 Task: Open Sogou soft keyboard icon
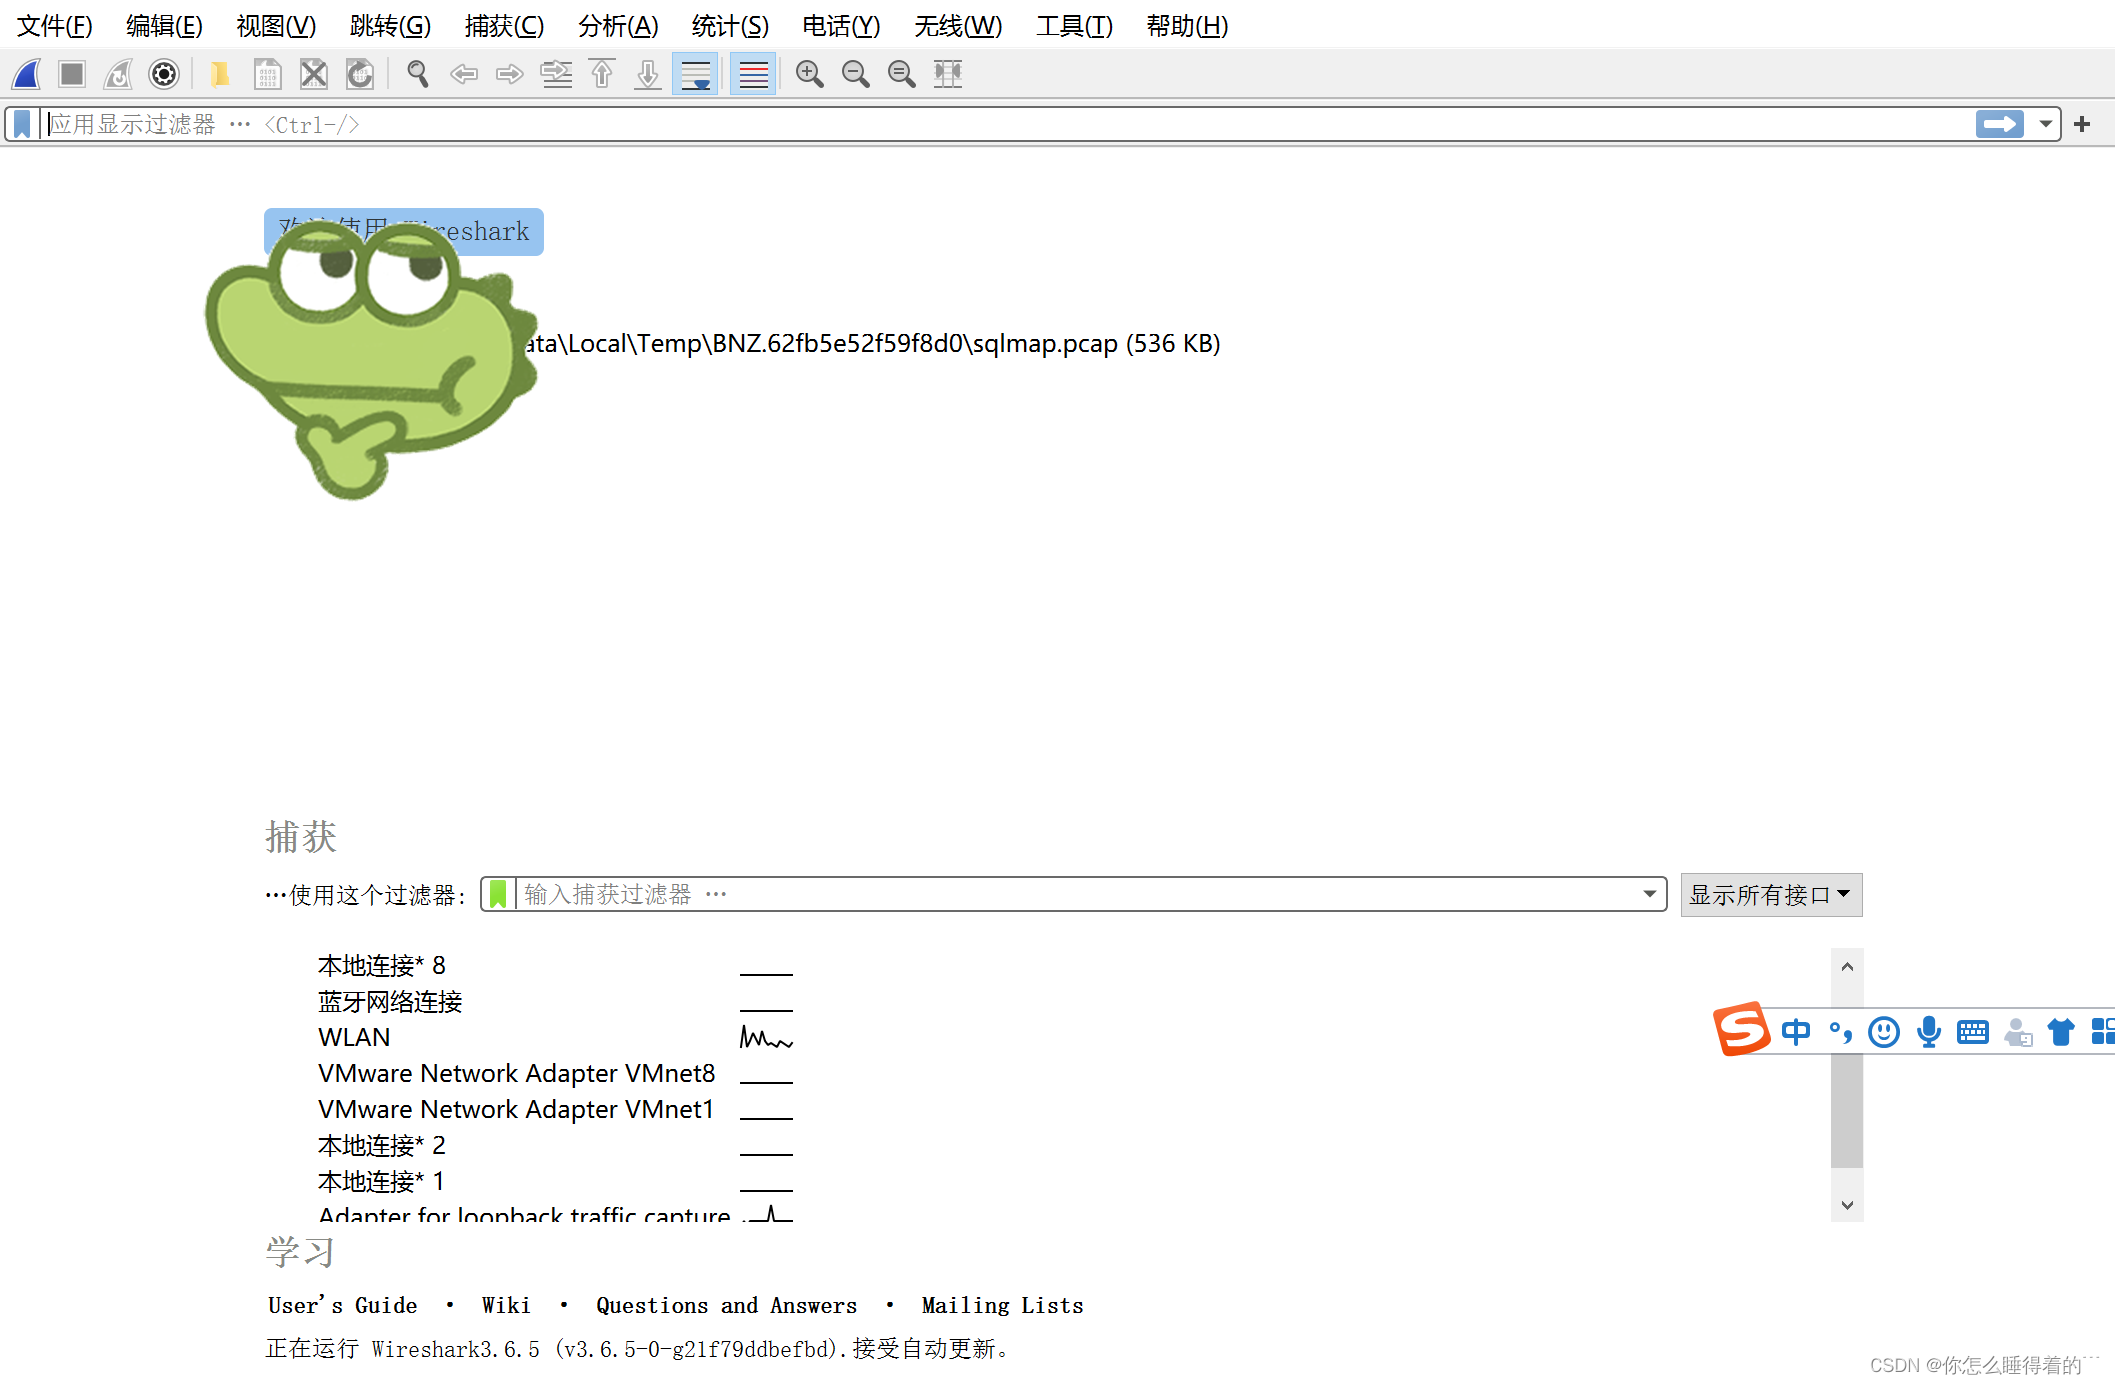click(x=1973, y=1032)
